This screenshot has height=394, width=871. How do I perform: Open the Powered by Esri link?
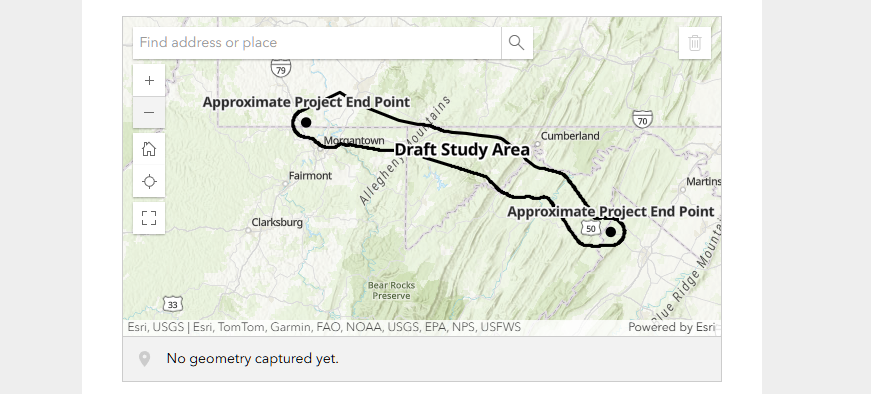click(x=671, y=327)
